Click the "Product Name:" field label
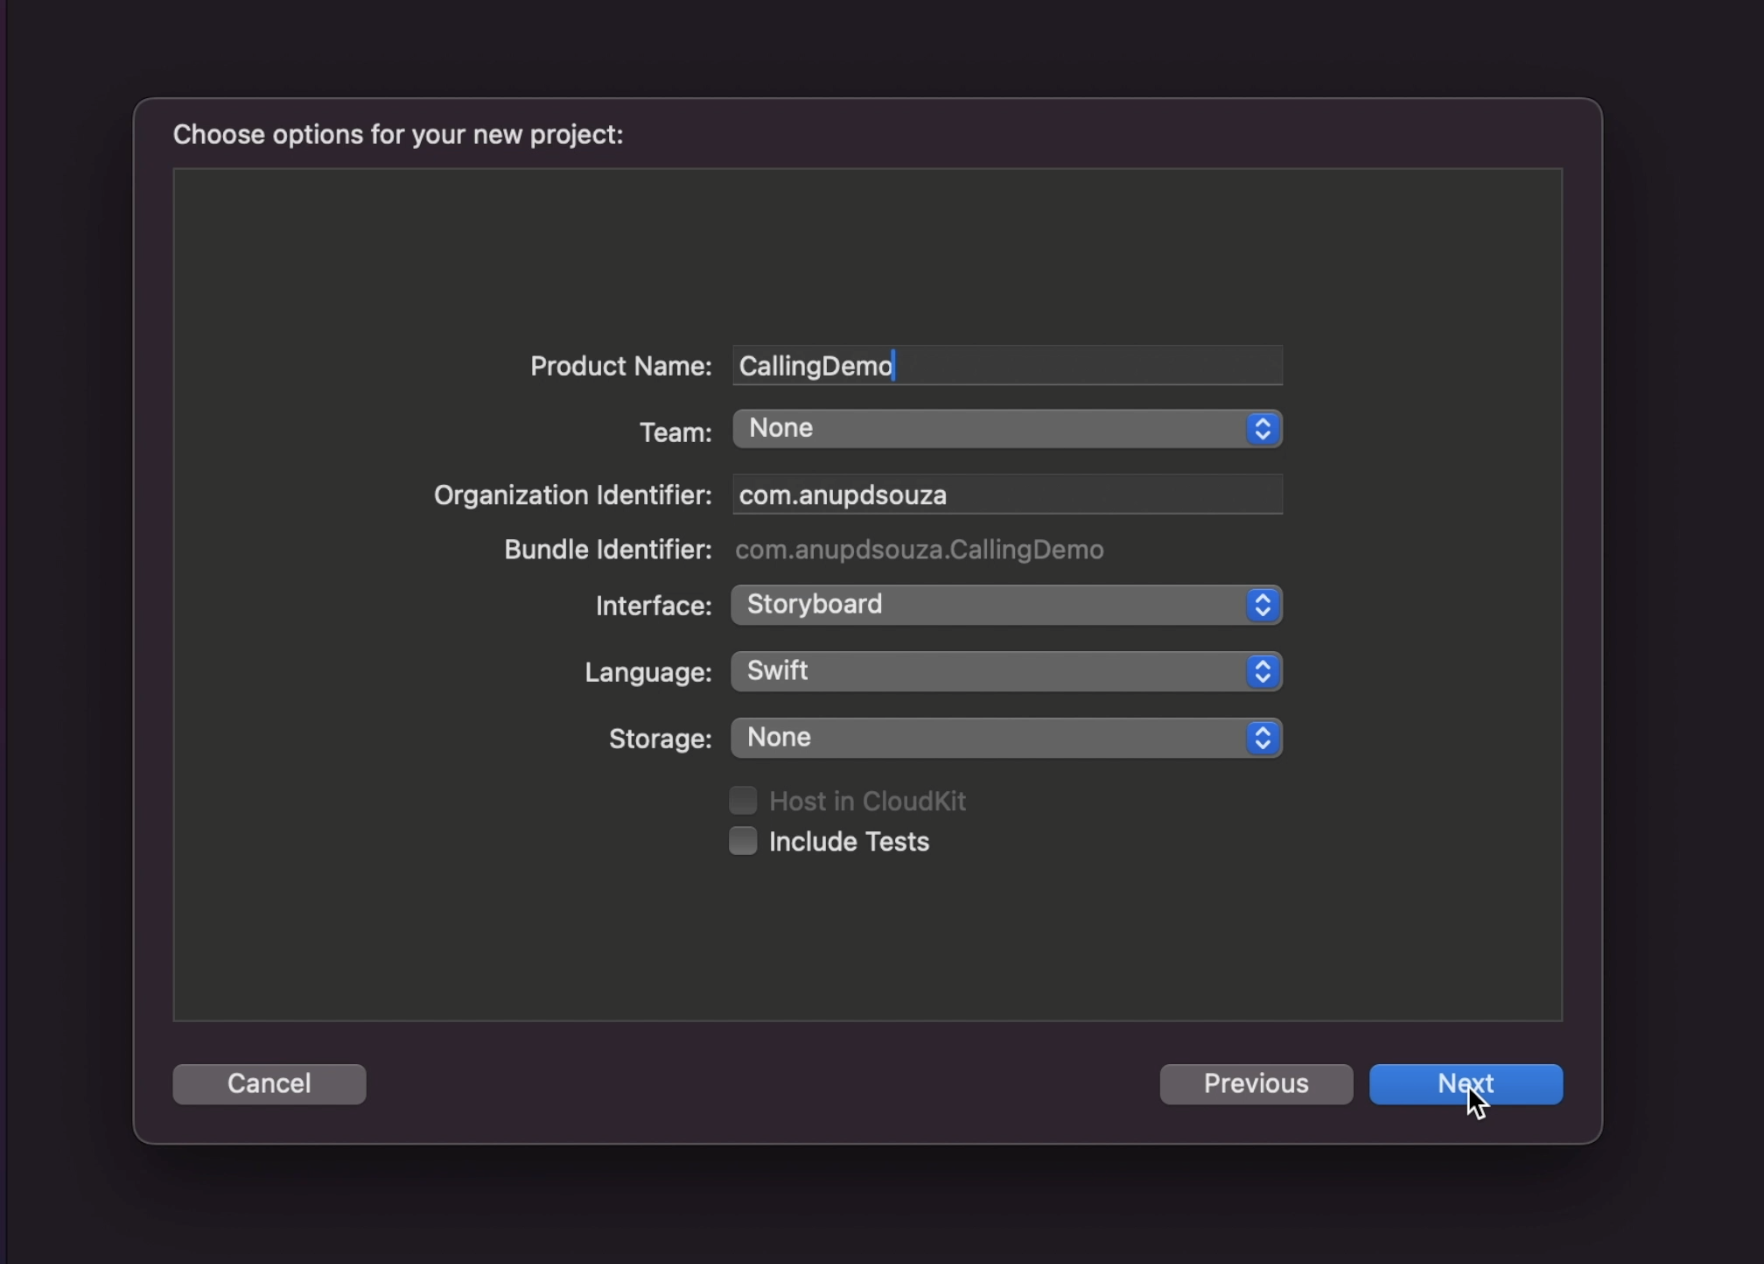This screenshot has width=1764, height=1264. 620,367
